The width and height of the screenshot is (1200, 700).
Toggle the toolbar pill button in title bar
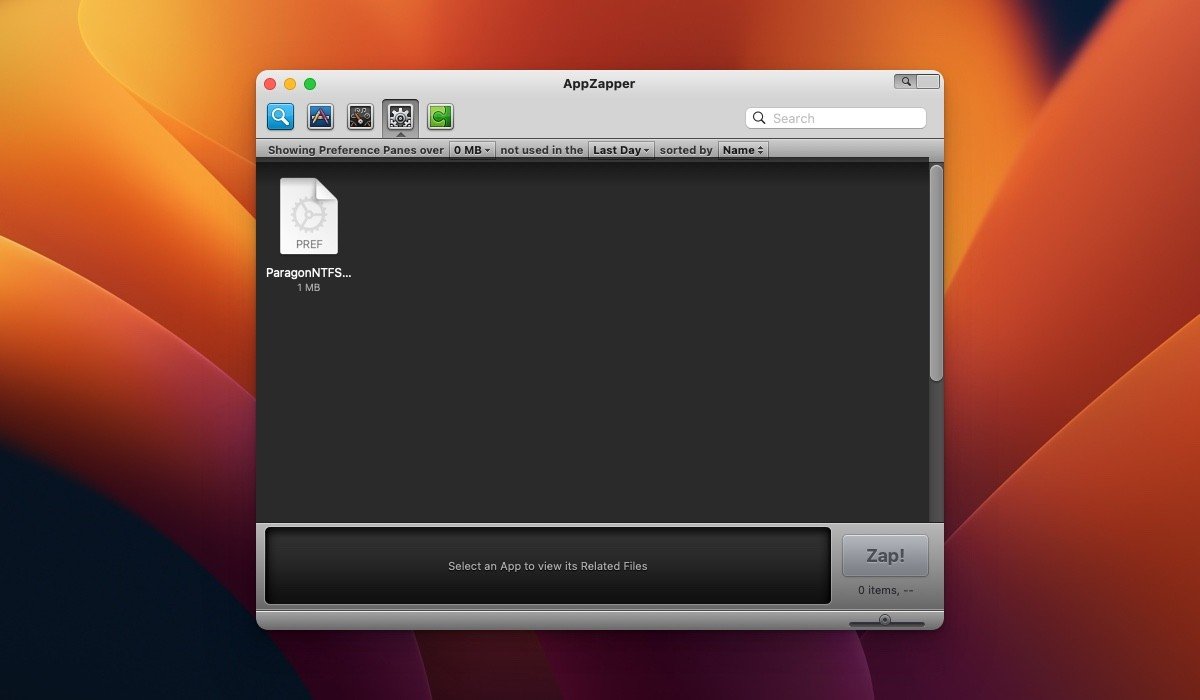pyautogui.click(x=916, y=82)
